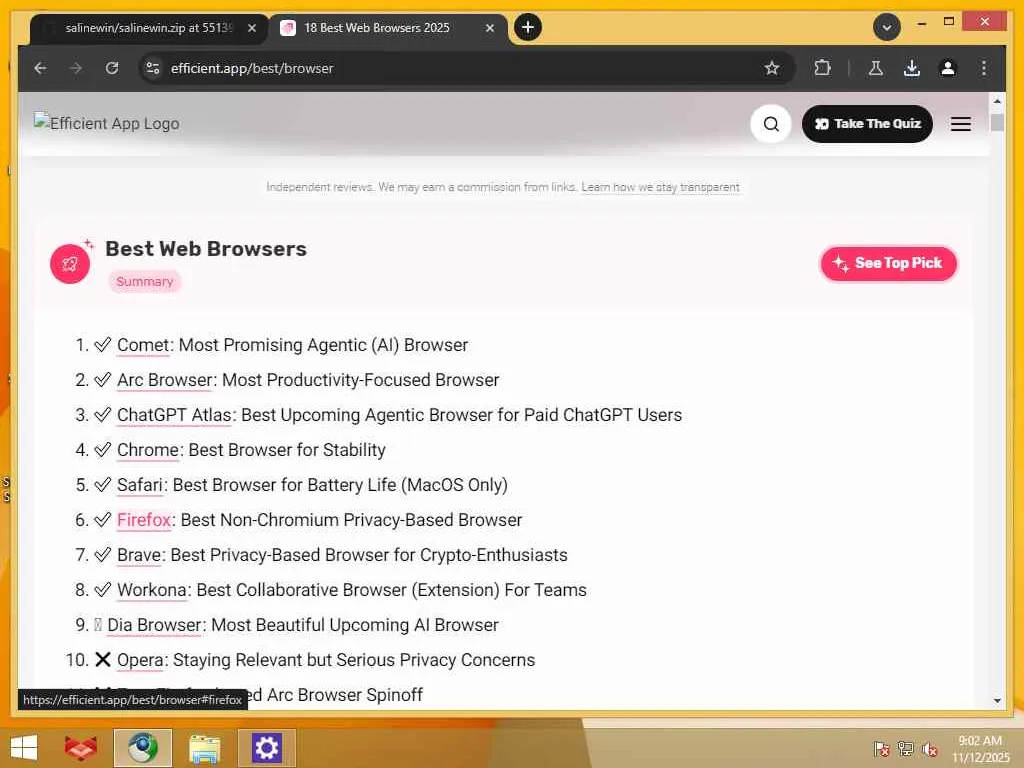View site information icon in address bar
The image size is (1024, 768).
(153, 68)
